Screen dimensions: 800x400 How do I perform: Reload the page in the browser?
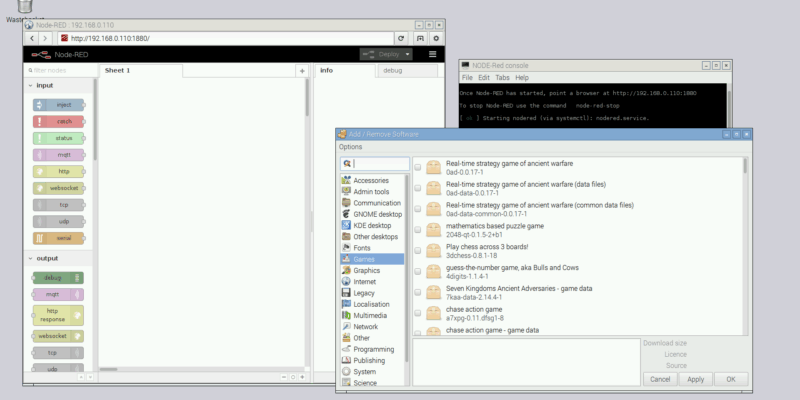401,37
